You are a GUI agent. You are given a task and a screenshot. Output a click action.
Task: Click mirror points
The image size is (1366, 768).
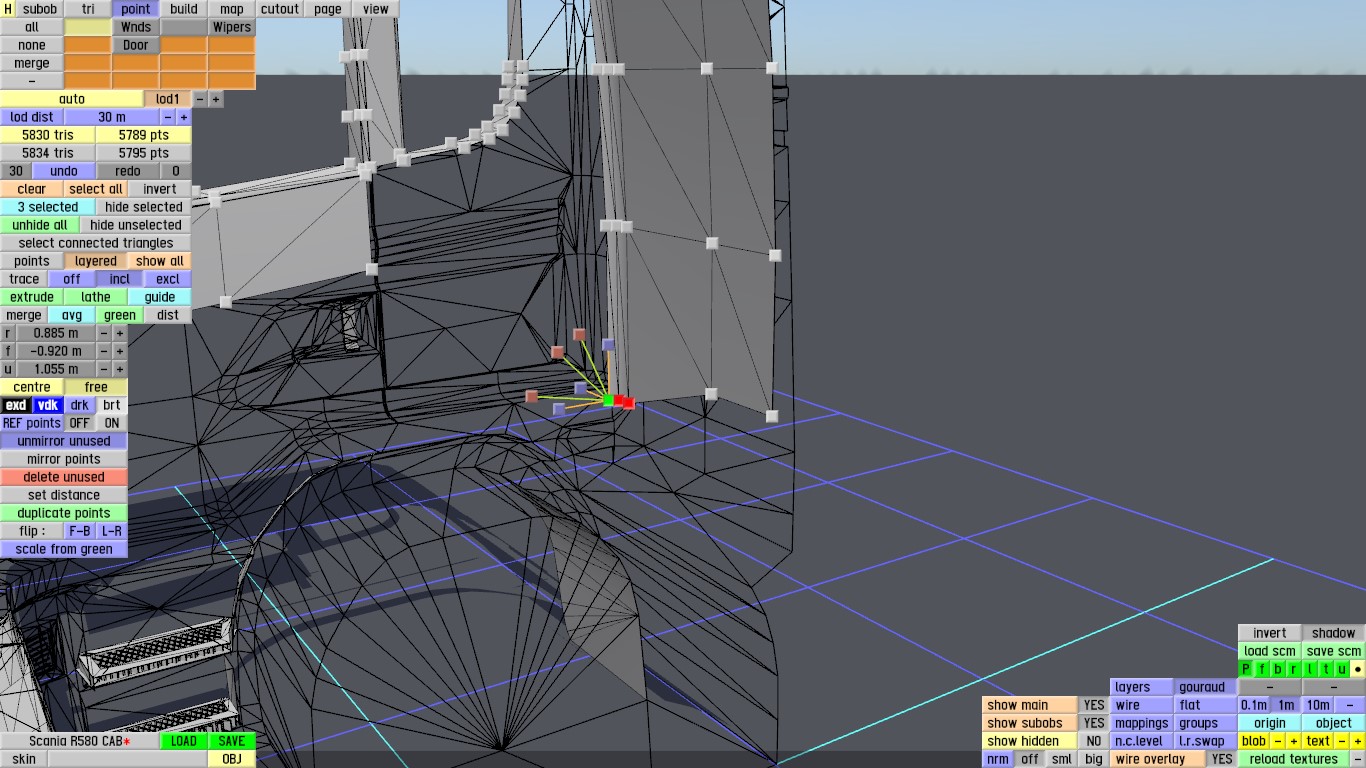[64, 459]
